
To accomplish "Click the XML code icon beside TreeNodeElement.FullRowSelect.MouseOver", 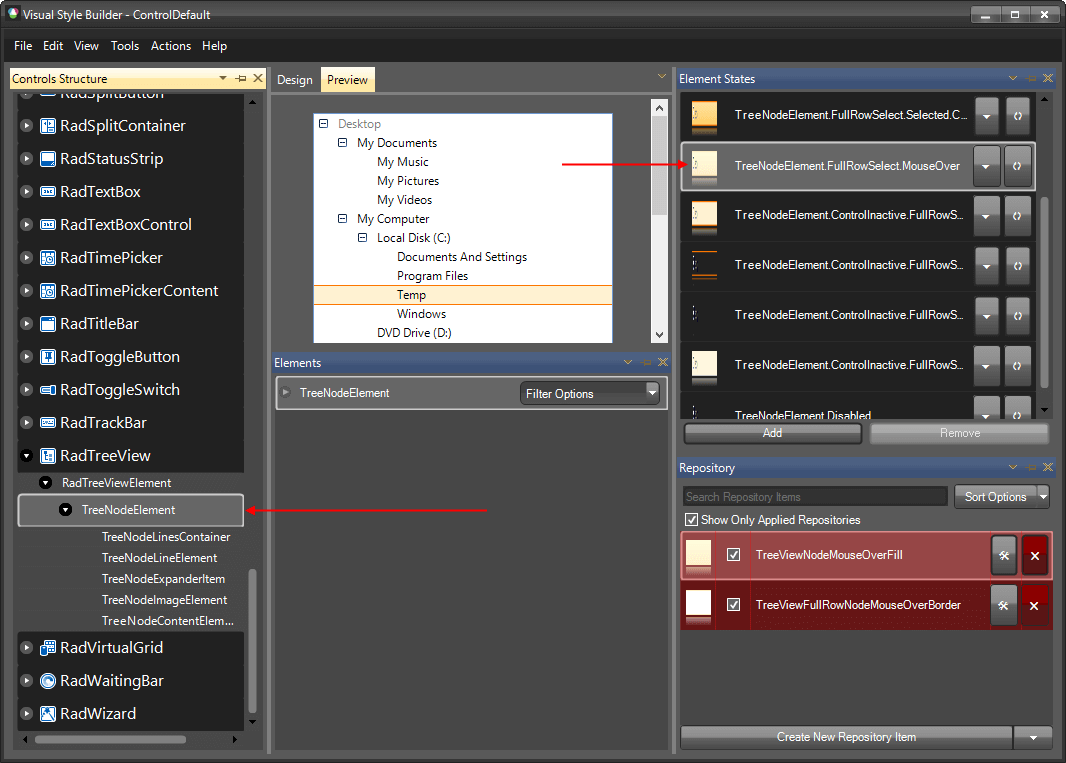I will [1018, 166].
